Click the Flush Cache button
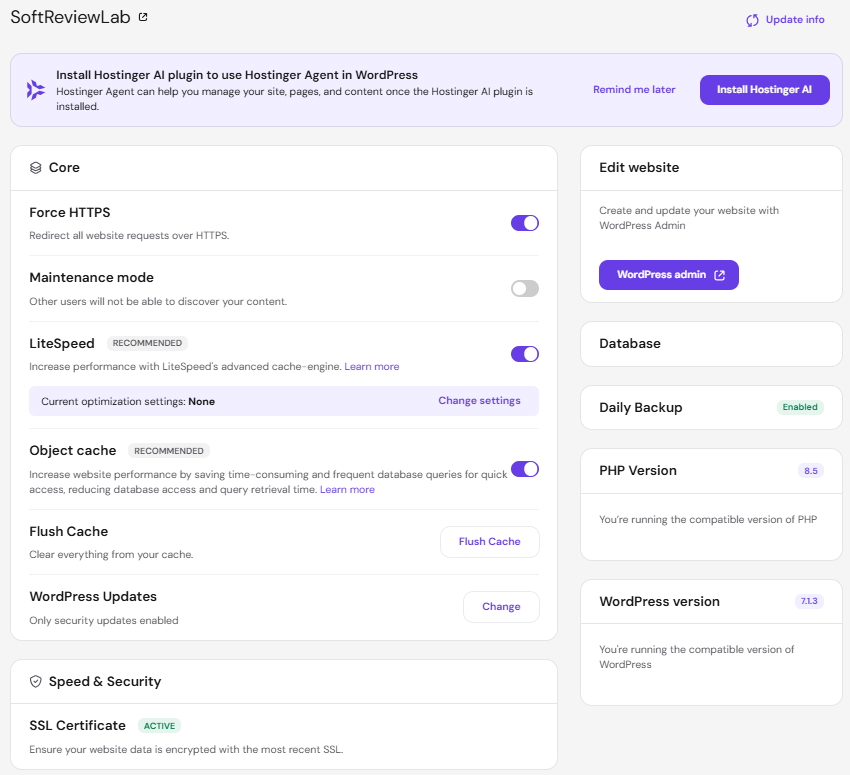Screen dimensions: 850x775 pos(490,542)
